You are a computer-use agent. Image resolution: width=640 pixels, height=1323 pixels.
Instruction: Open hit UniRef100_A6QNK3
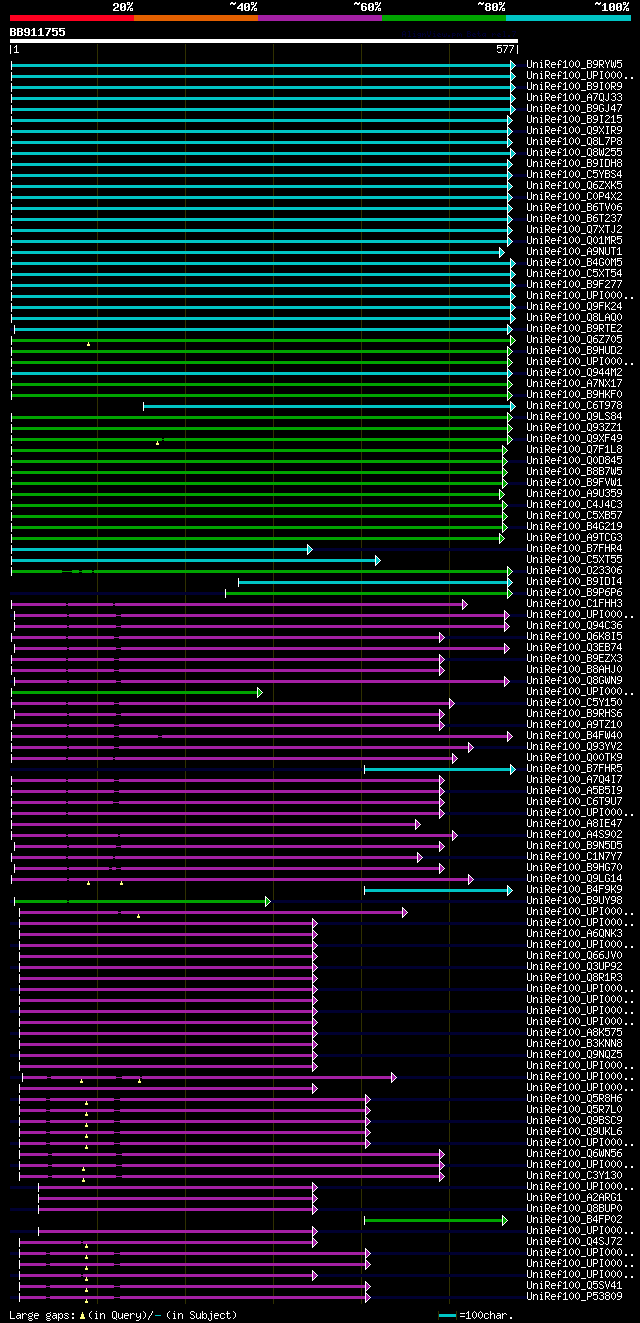tap(574, 933)
